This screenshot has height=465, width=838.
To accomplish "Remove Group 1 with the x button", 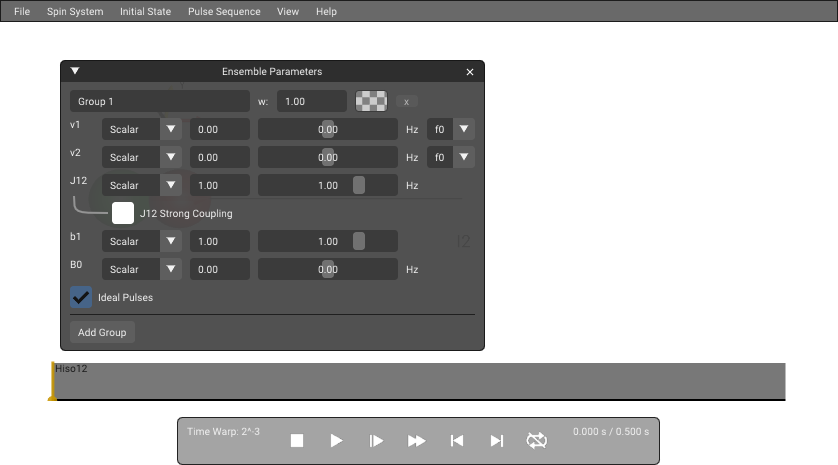I will coord(406,102).
